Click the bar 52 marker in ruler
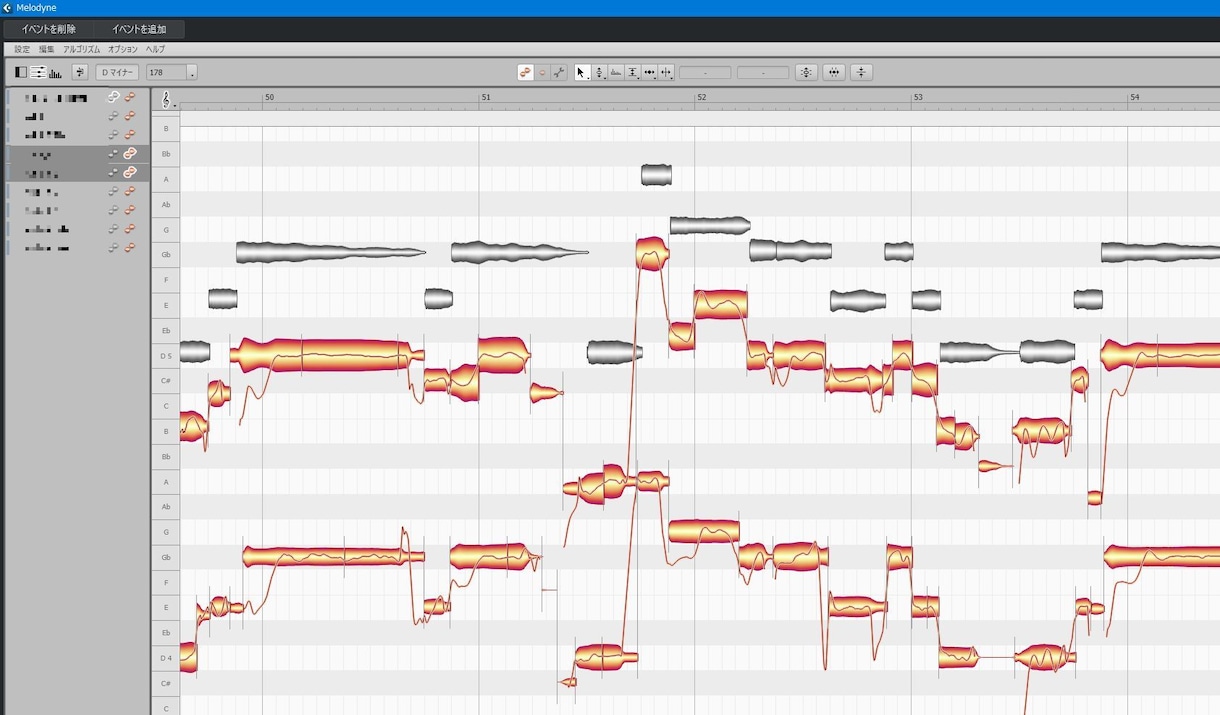 (x=701, y=97)
